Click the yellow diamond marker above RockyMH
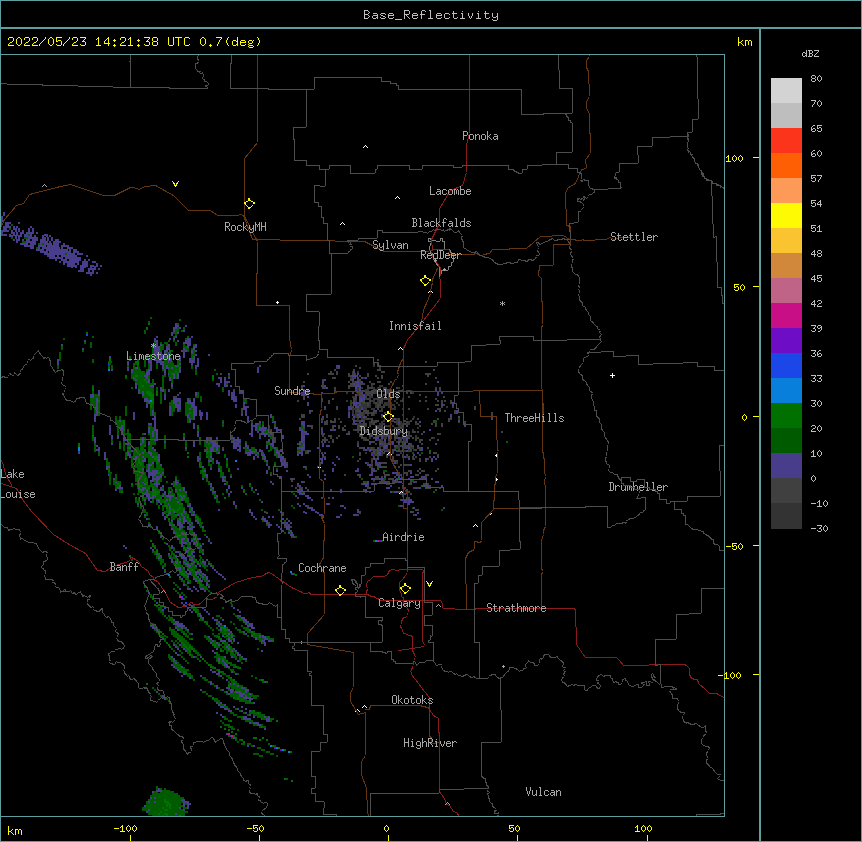This screenshot has height=842, width=862. (x=249, y=204)
